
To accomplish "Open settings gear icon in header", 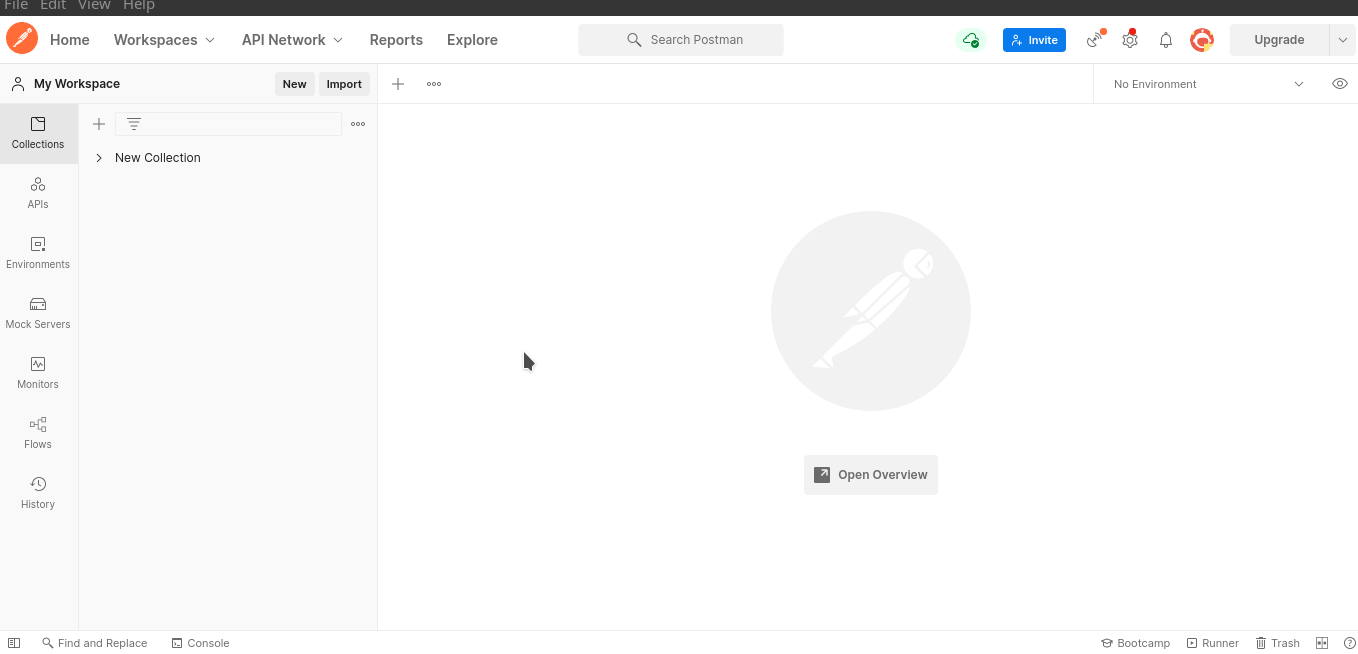I will pos(1130,40).
